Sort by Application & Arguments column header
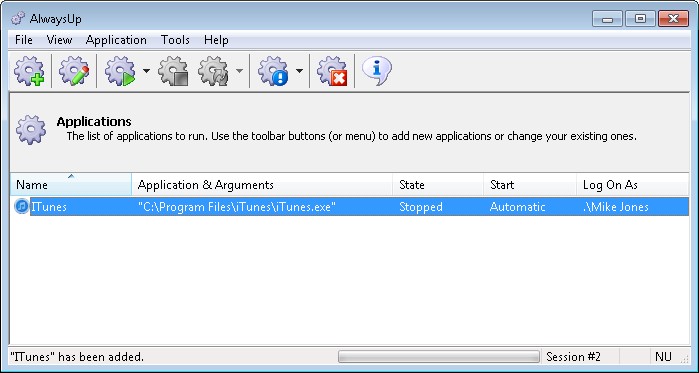699x373 pixels. 262,184
